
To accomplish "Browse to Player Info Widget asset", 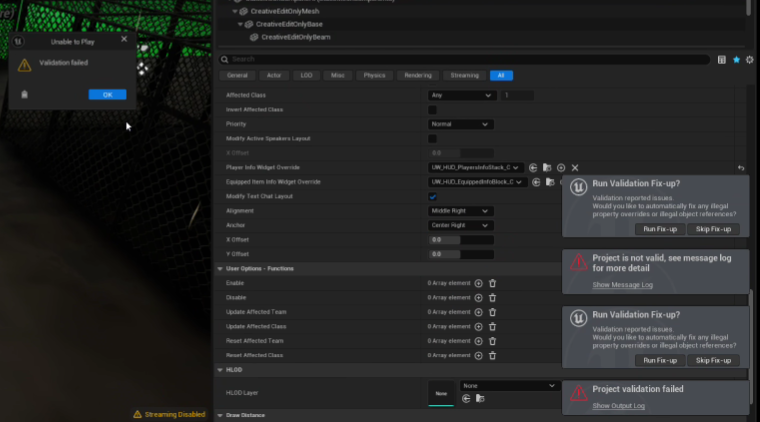I will click(547, 168).
